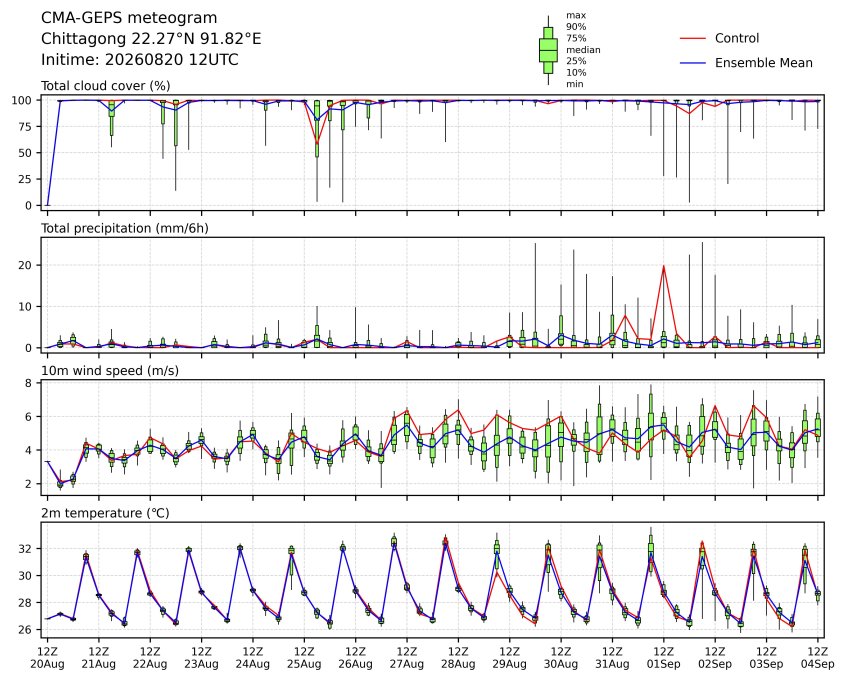Image resolution: width=846 pixels, height=681 pixels.
Task: Select the Control legend label
Action: pyautogui.click(x=736, y=38)
